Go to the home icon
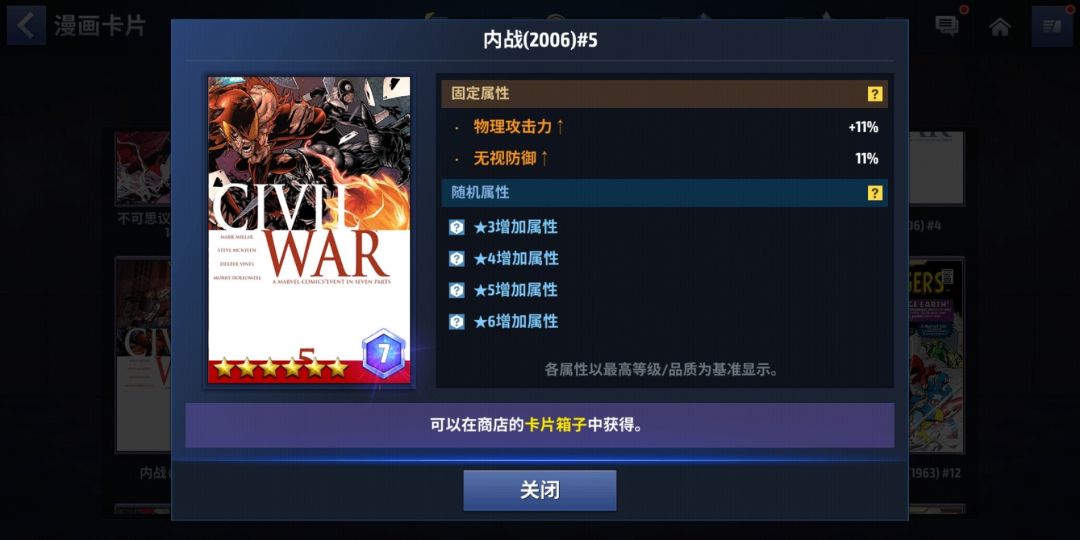Viewport: 1080px width, 540px height. (999, 27)
